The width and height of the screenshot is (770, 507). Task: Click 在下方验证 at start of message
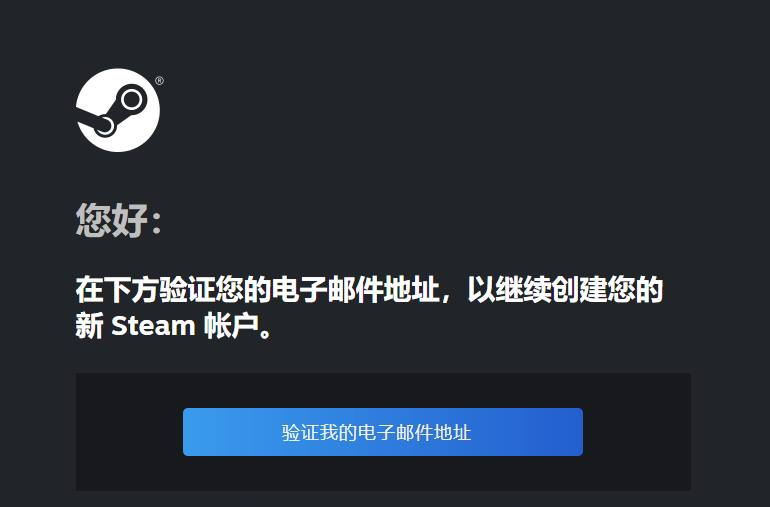click(144, 289)
